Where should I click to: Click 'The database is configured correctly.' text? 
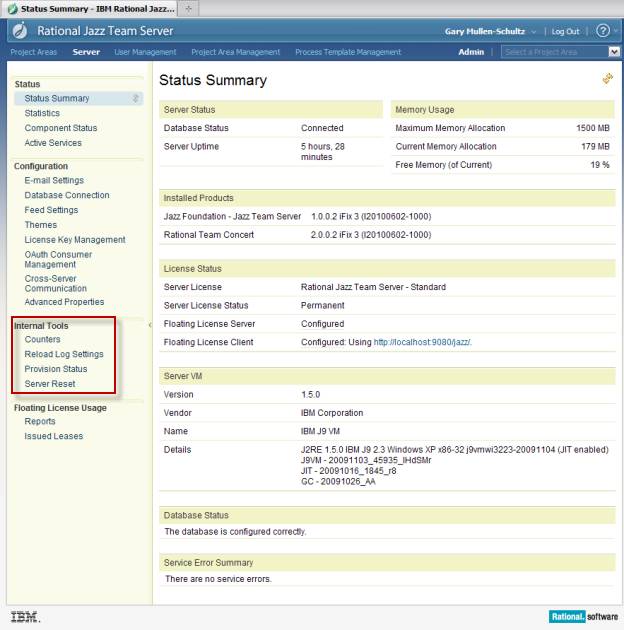[x=235, y=532]
